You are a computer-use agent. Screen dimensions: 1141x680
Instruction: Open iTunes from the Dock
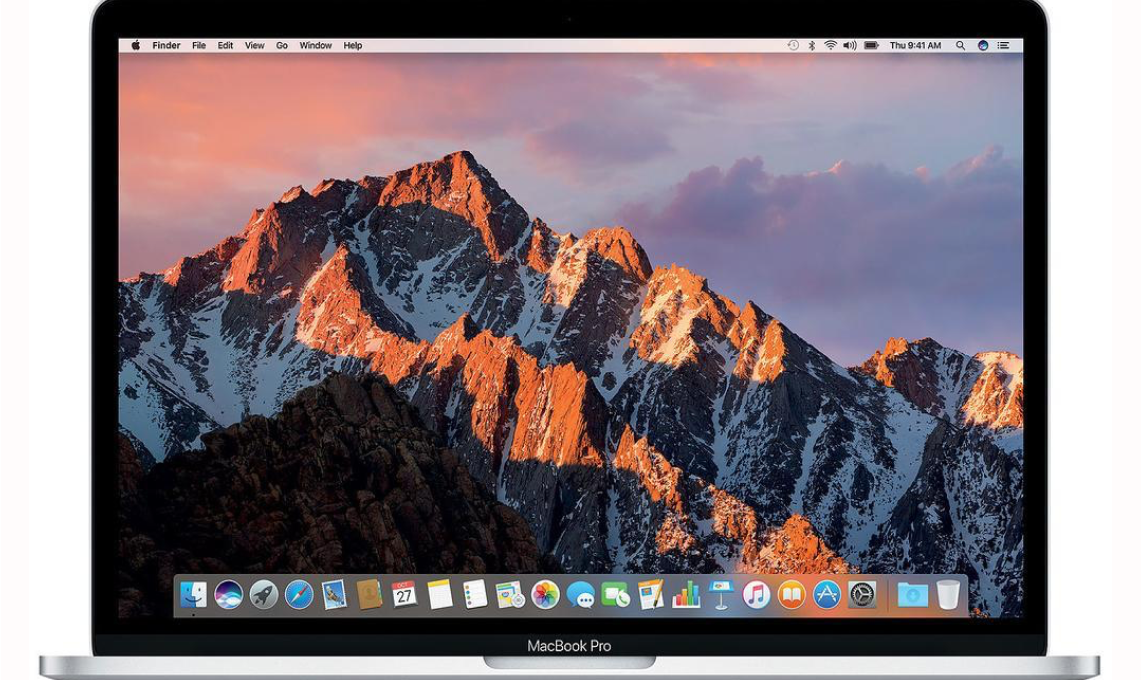(x=755, y=595)
